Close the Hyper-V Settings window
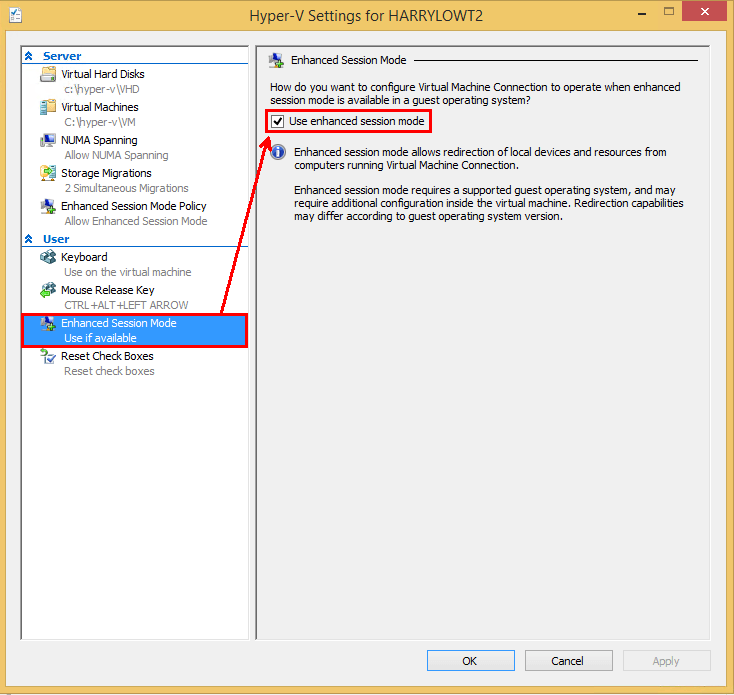The image size is (734, 695). pos(704,11)
